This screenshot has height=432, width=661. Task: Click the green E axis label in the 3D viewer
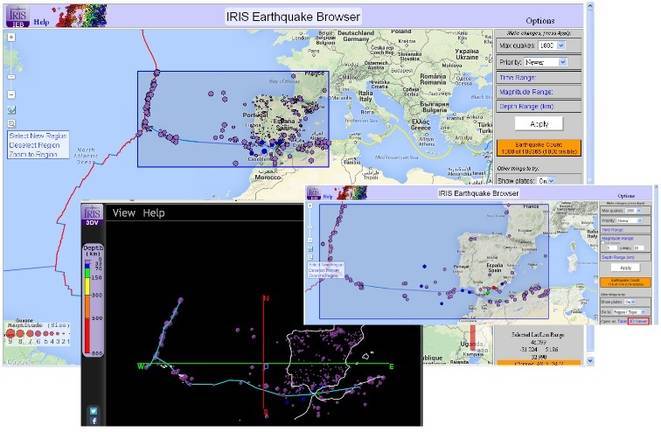[391, 366]
